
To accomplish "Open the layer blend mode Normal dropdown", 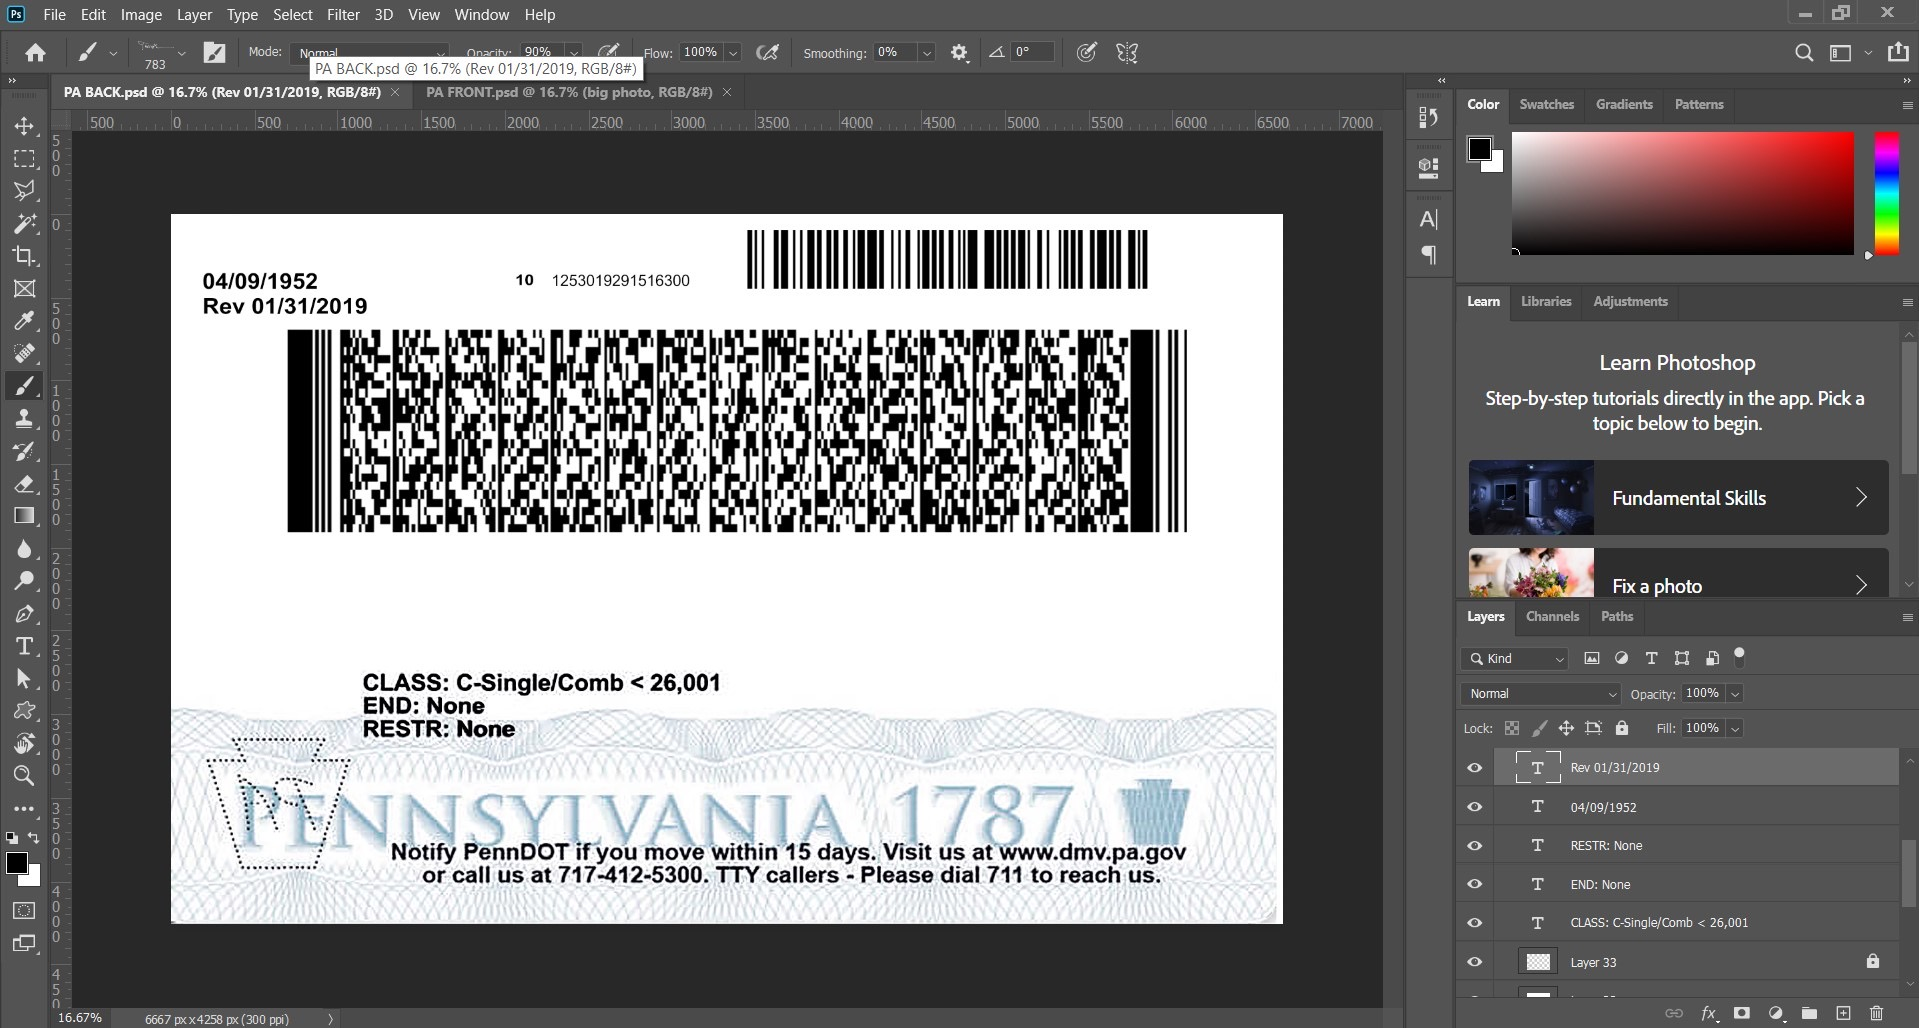I will coord(1540,694).
